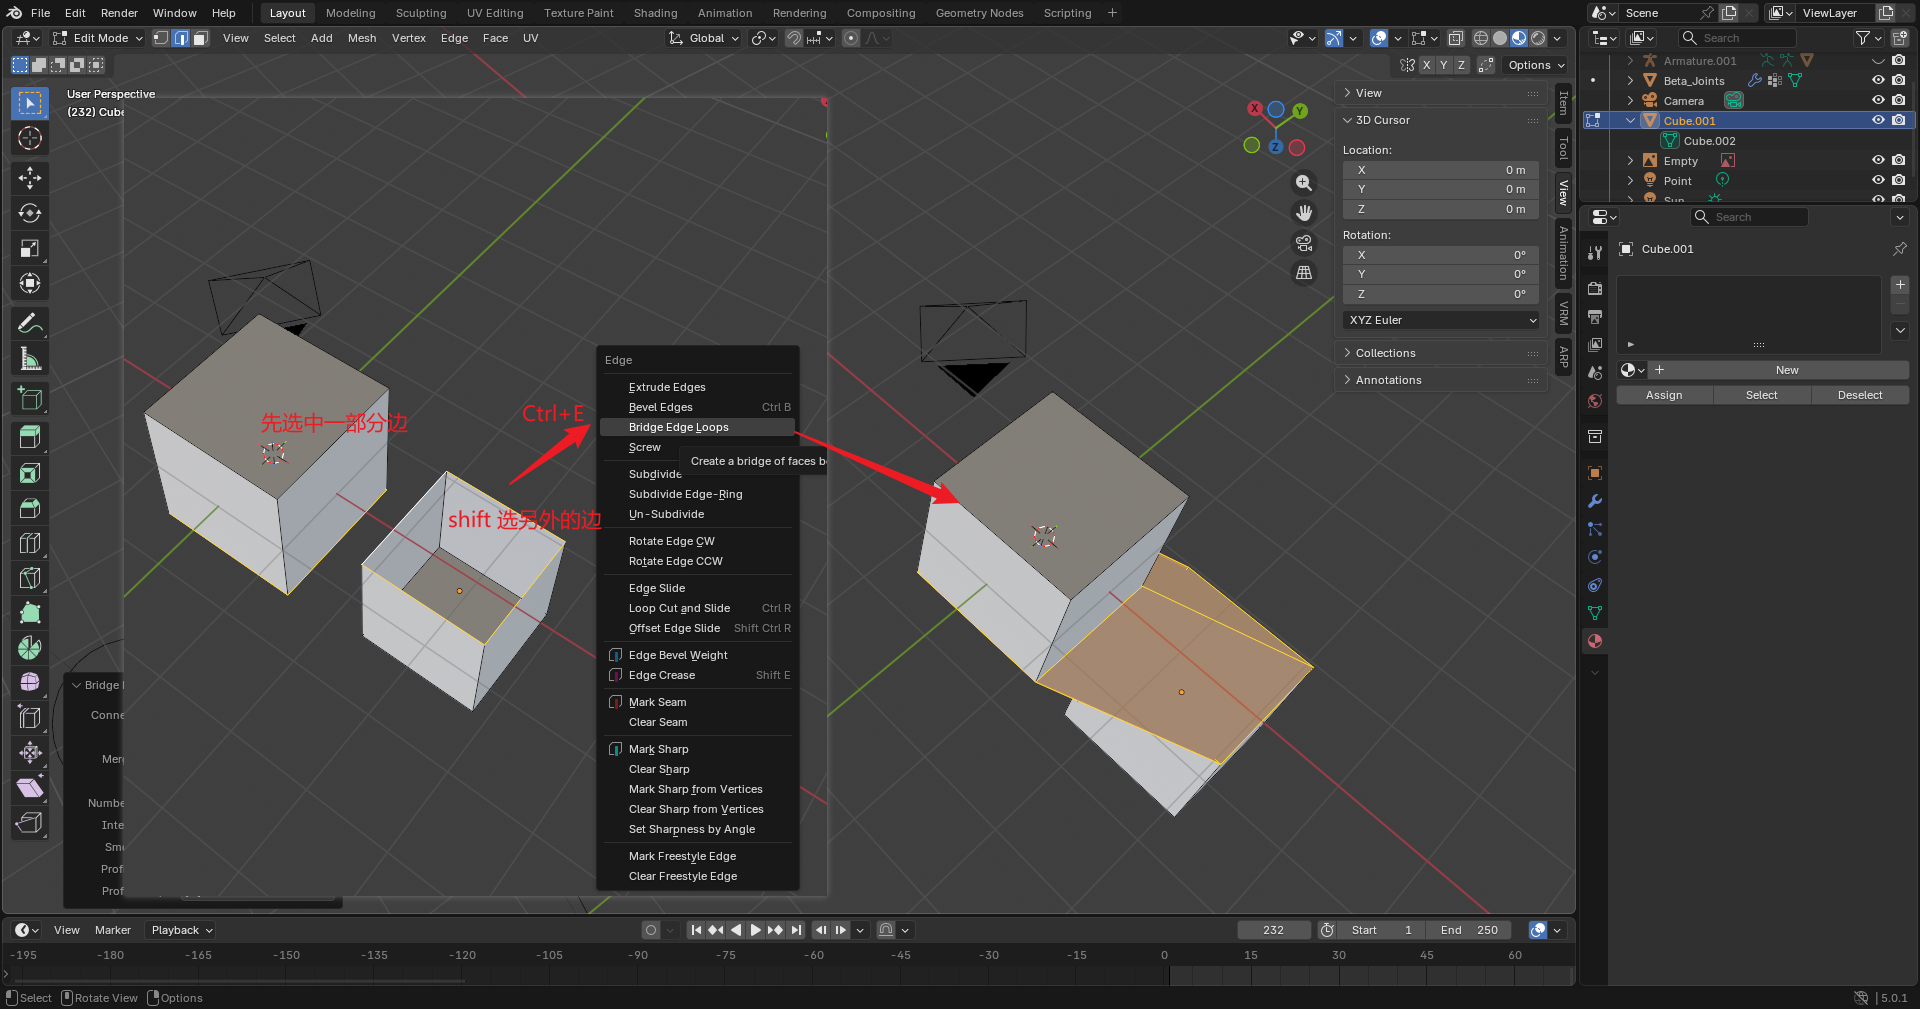Switch to rendered viewport shading

(1538, 38)
